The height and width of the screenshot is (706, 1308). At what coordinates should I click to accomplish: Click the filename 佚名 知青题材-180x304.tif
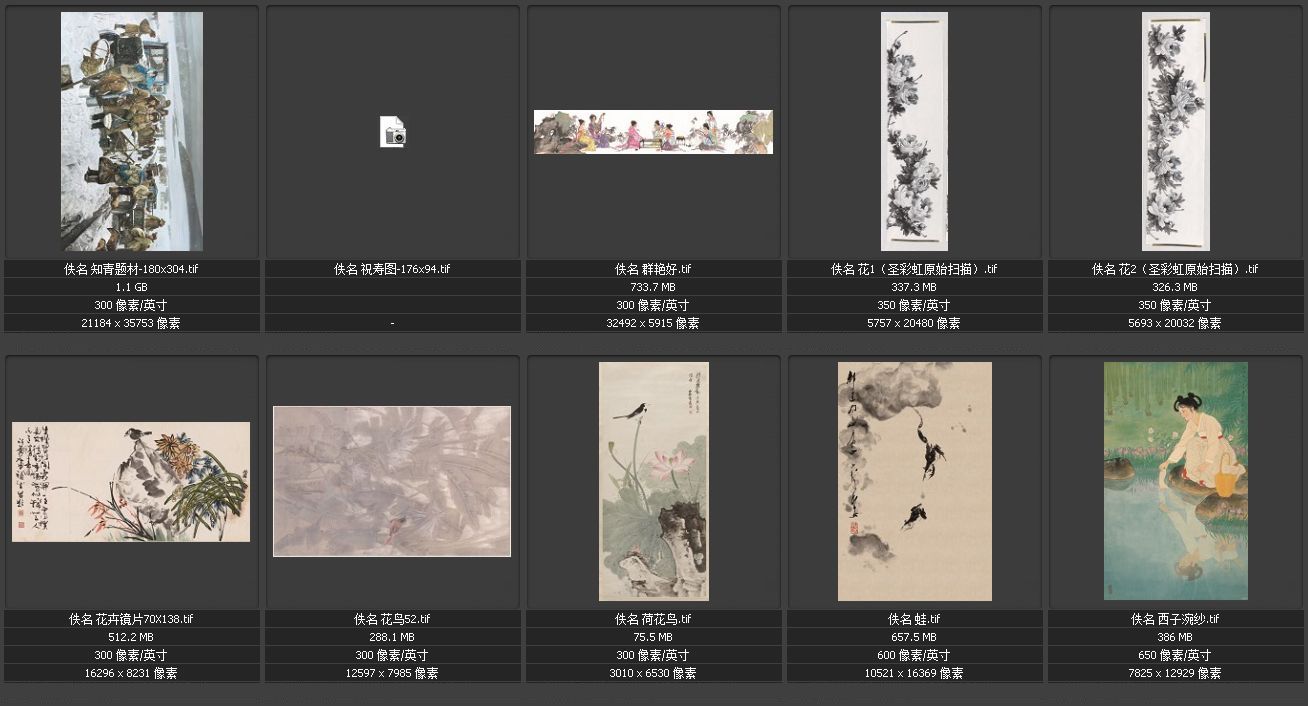(x=131, y=269)
